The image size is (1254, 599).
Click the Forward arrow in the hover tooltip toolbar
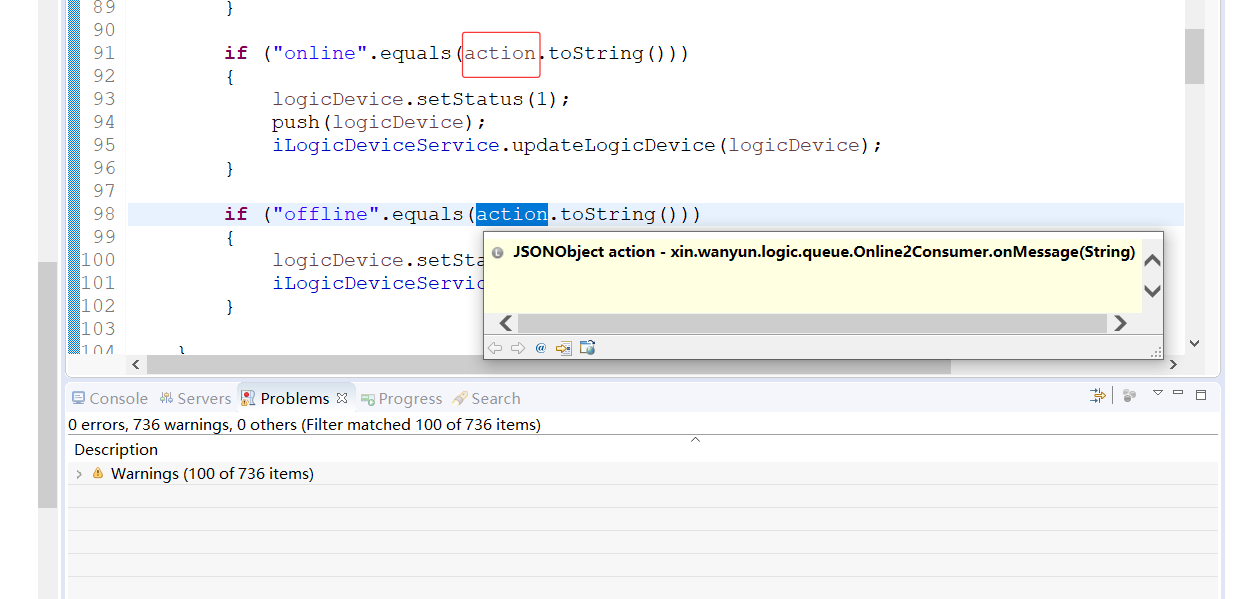[x=517, y=348]
